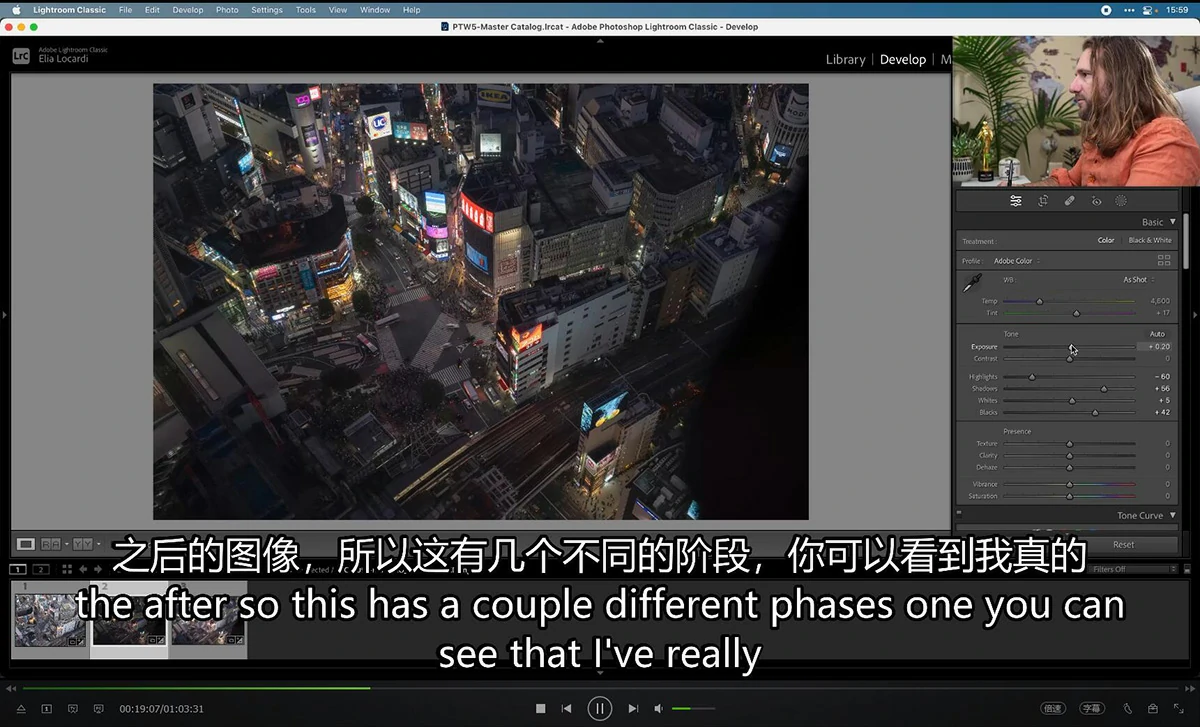Select filmstrip thumbnail 3

pyautogui.click(x=209, y=620)
